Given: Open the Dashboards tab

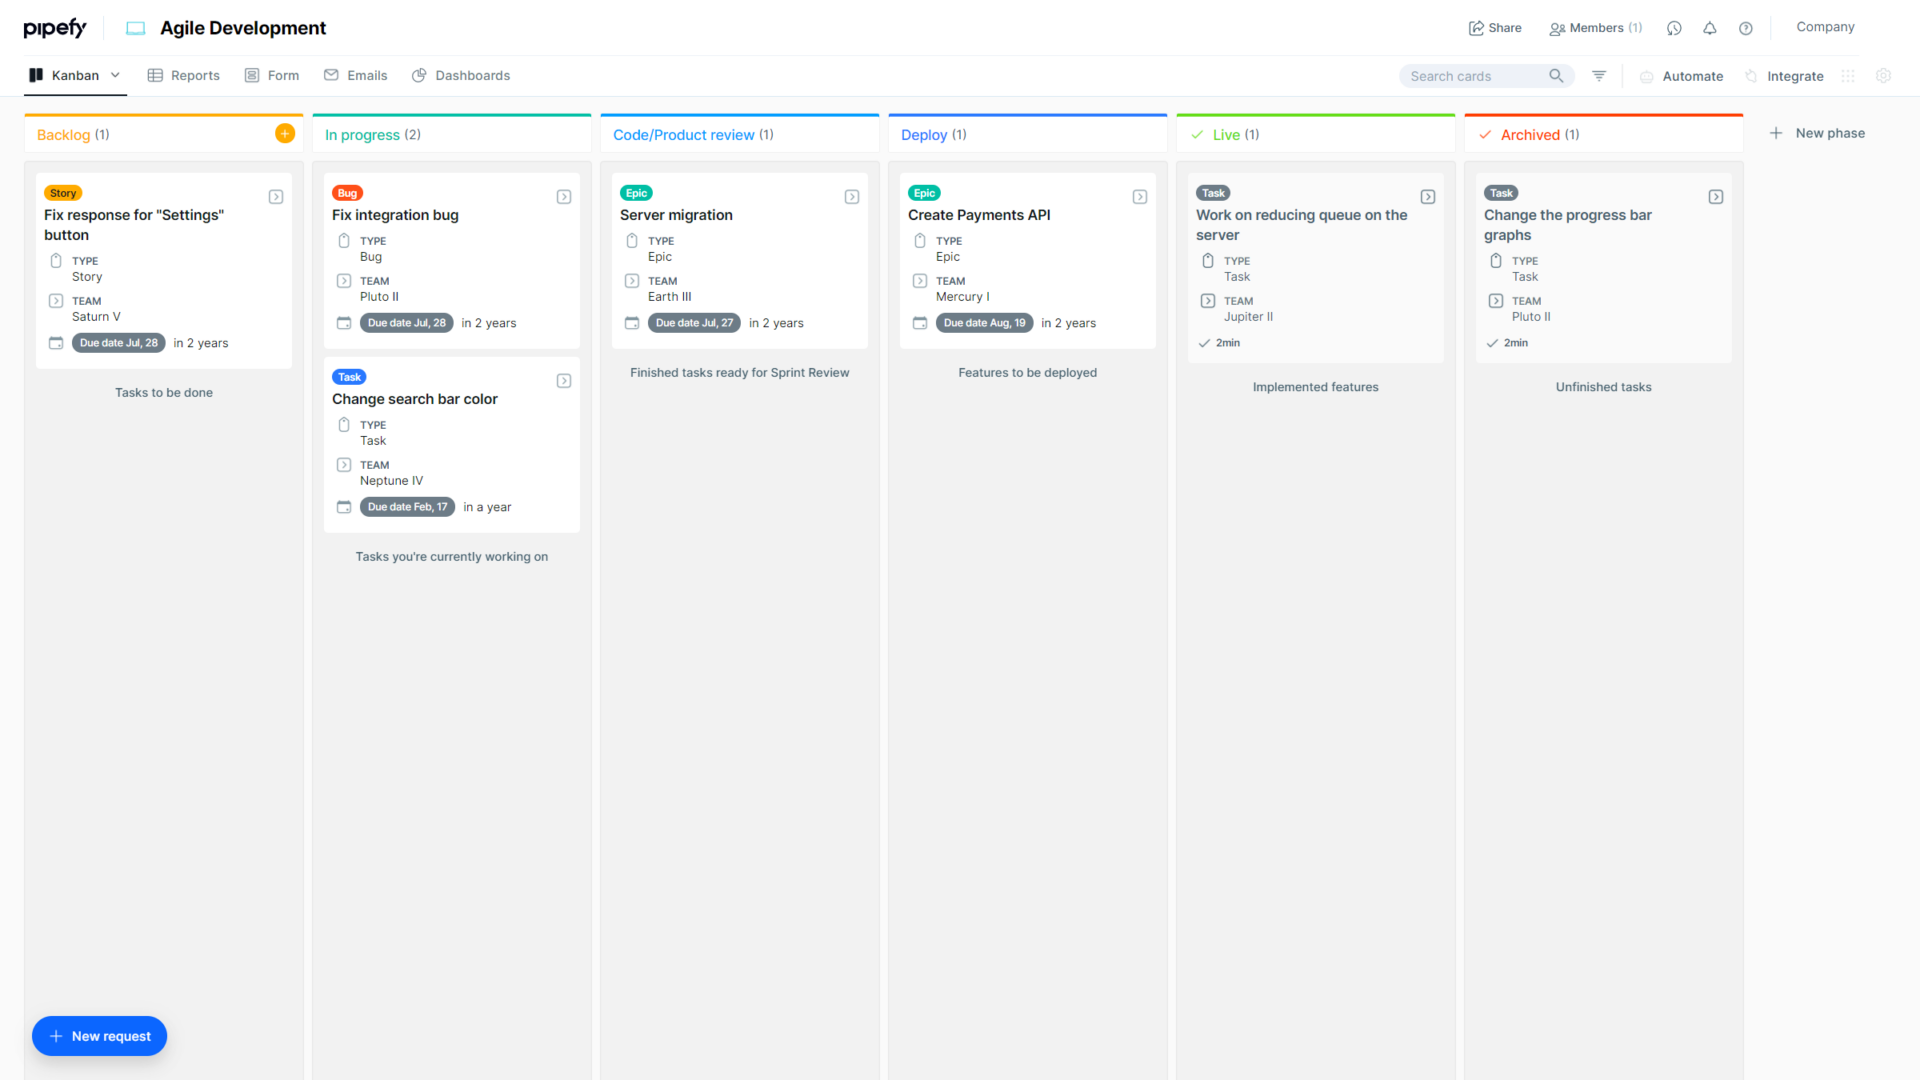Looking at the screenshot, I should [472, 75].
